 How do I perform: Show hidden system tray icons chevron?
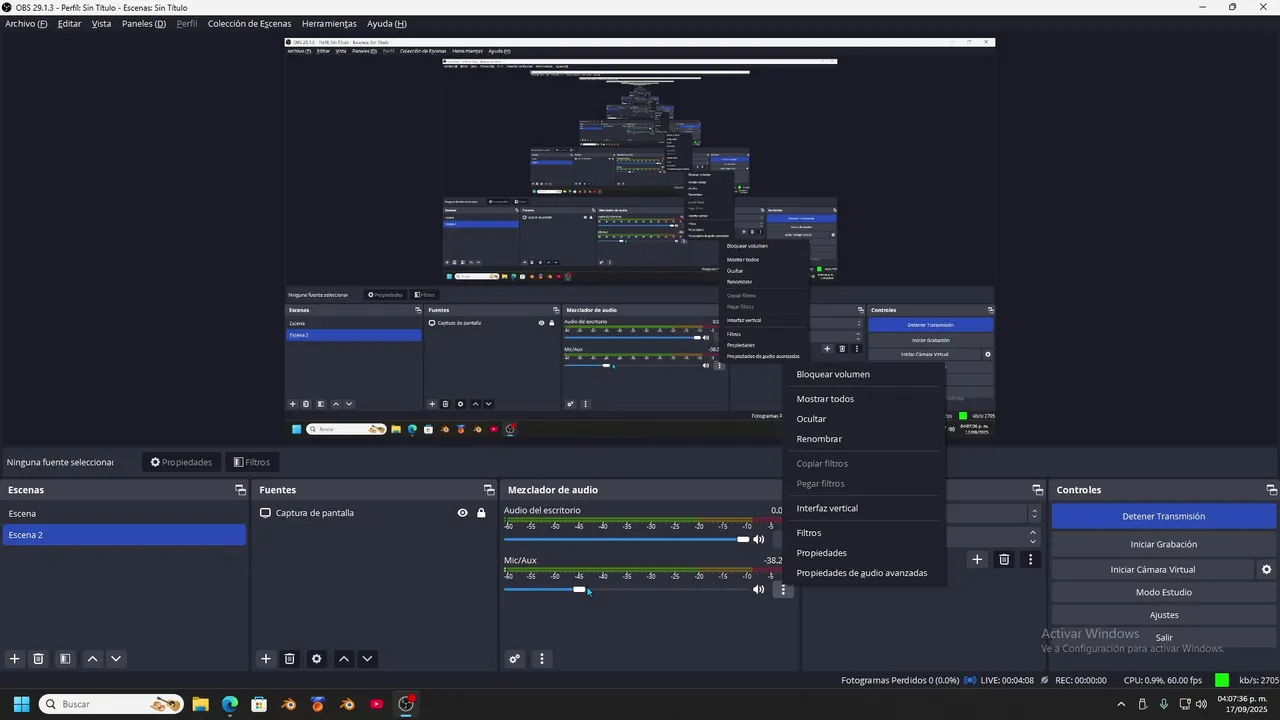pyautogui.click(x=1121, y=704)
